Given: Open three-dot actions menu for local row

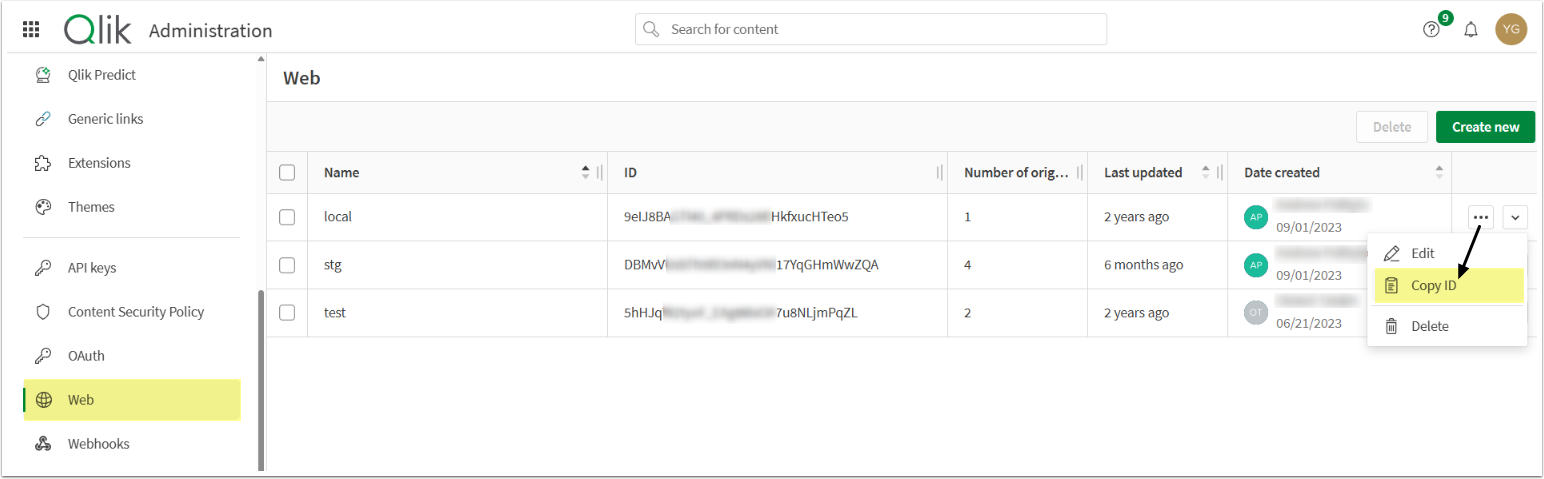Looking at the screenshot, I should click(1481, 217).
